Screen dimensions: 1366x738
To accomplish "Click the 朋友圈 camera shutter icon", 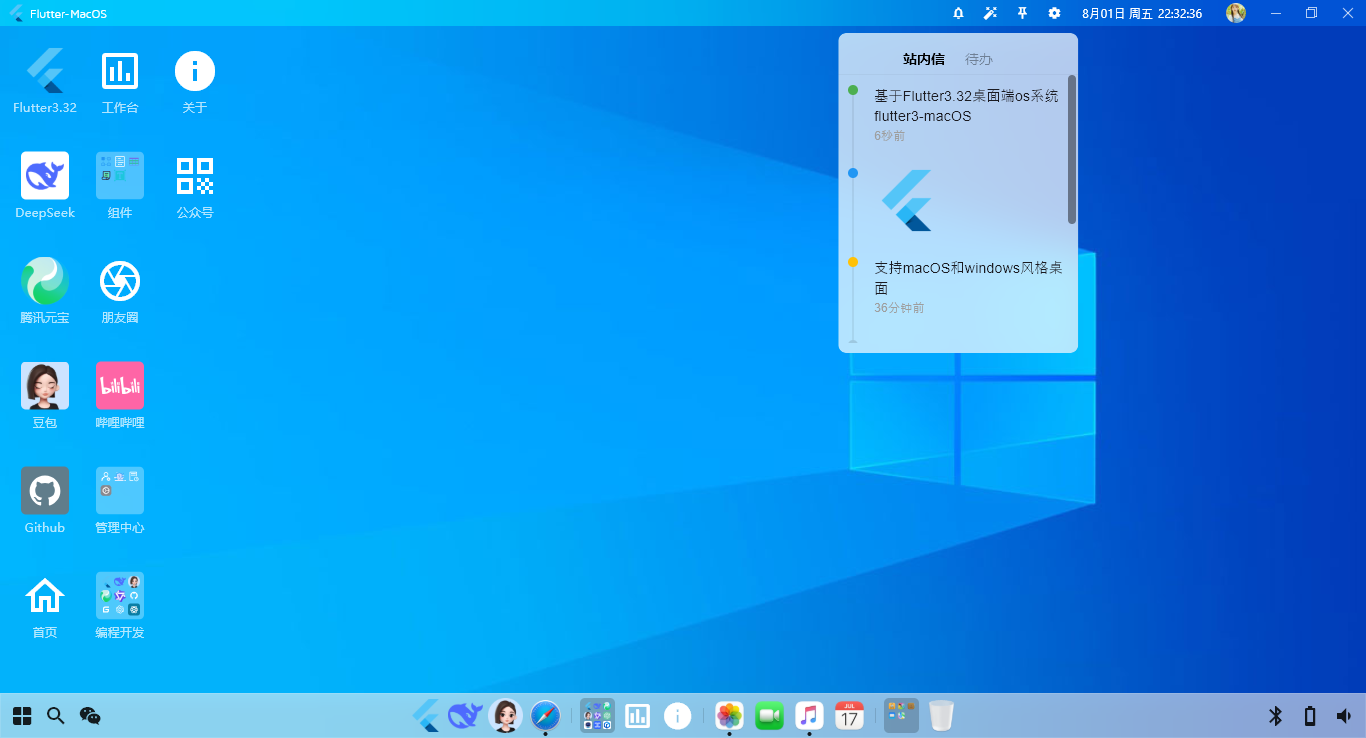I will (x=120, y=281).
